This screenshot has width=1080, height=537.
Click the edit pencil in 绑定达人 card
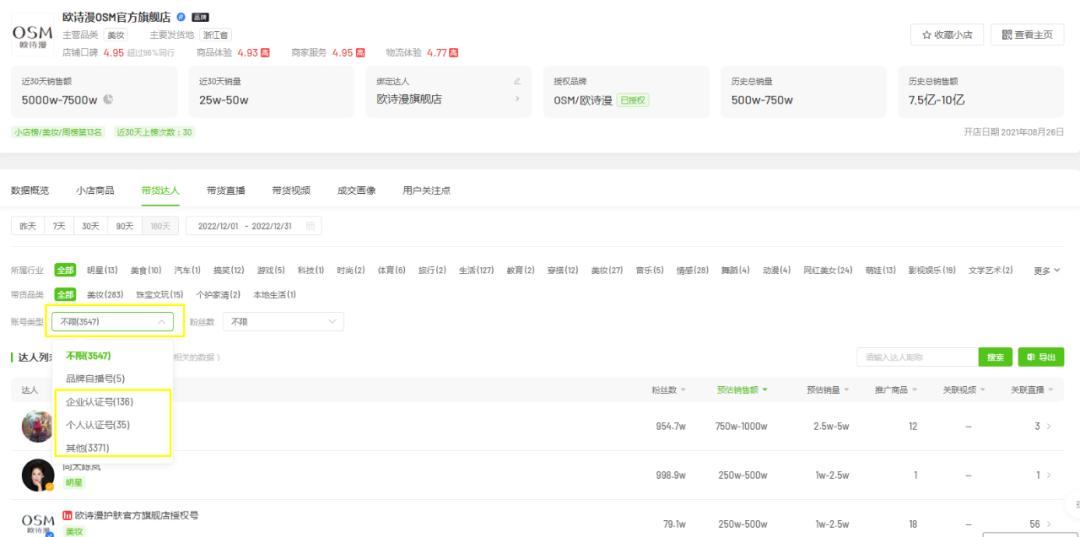pyautogui.click(x=517, y=81)
